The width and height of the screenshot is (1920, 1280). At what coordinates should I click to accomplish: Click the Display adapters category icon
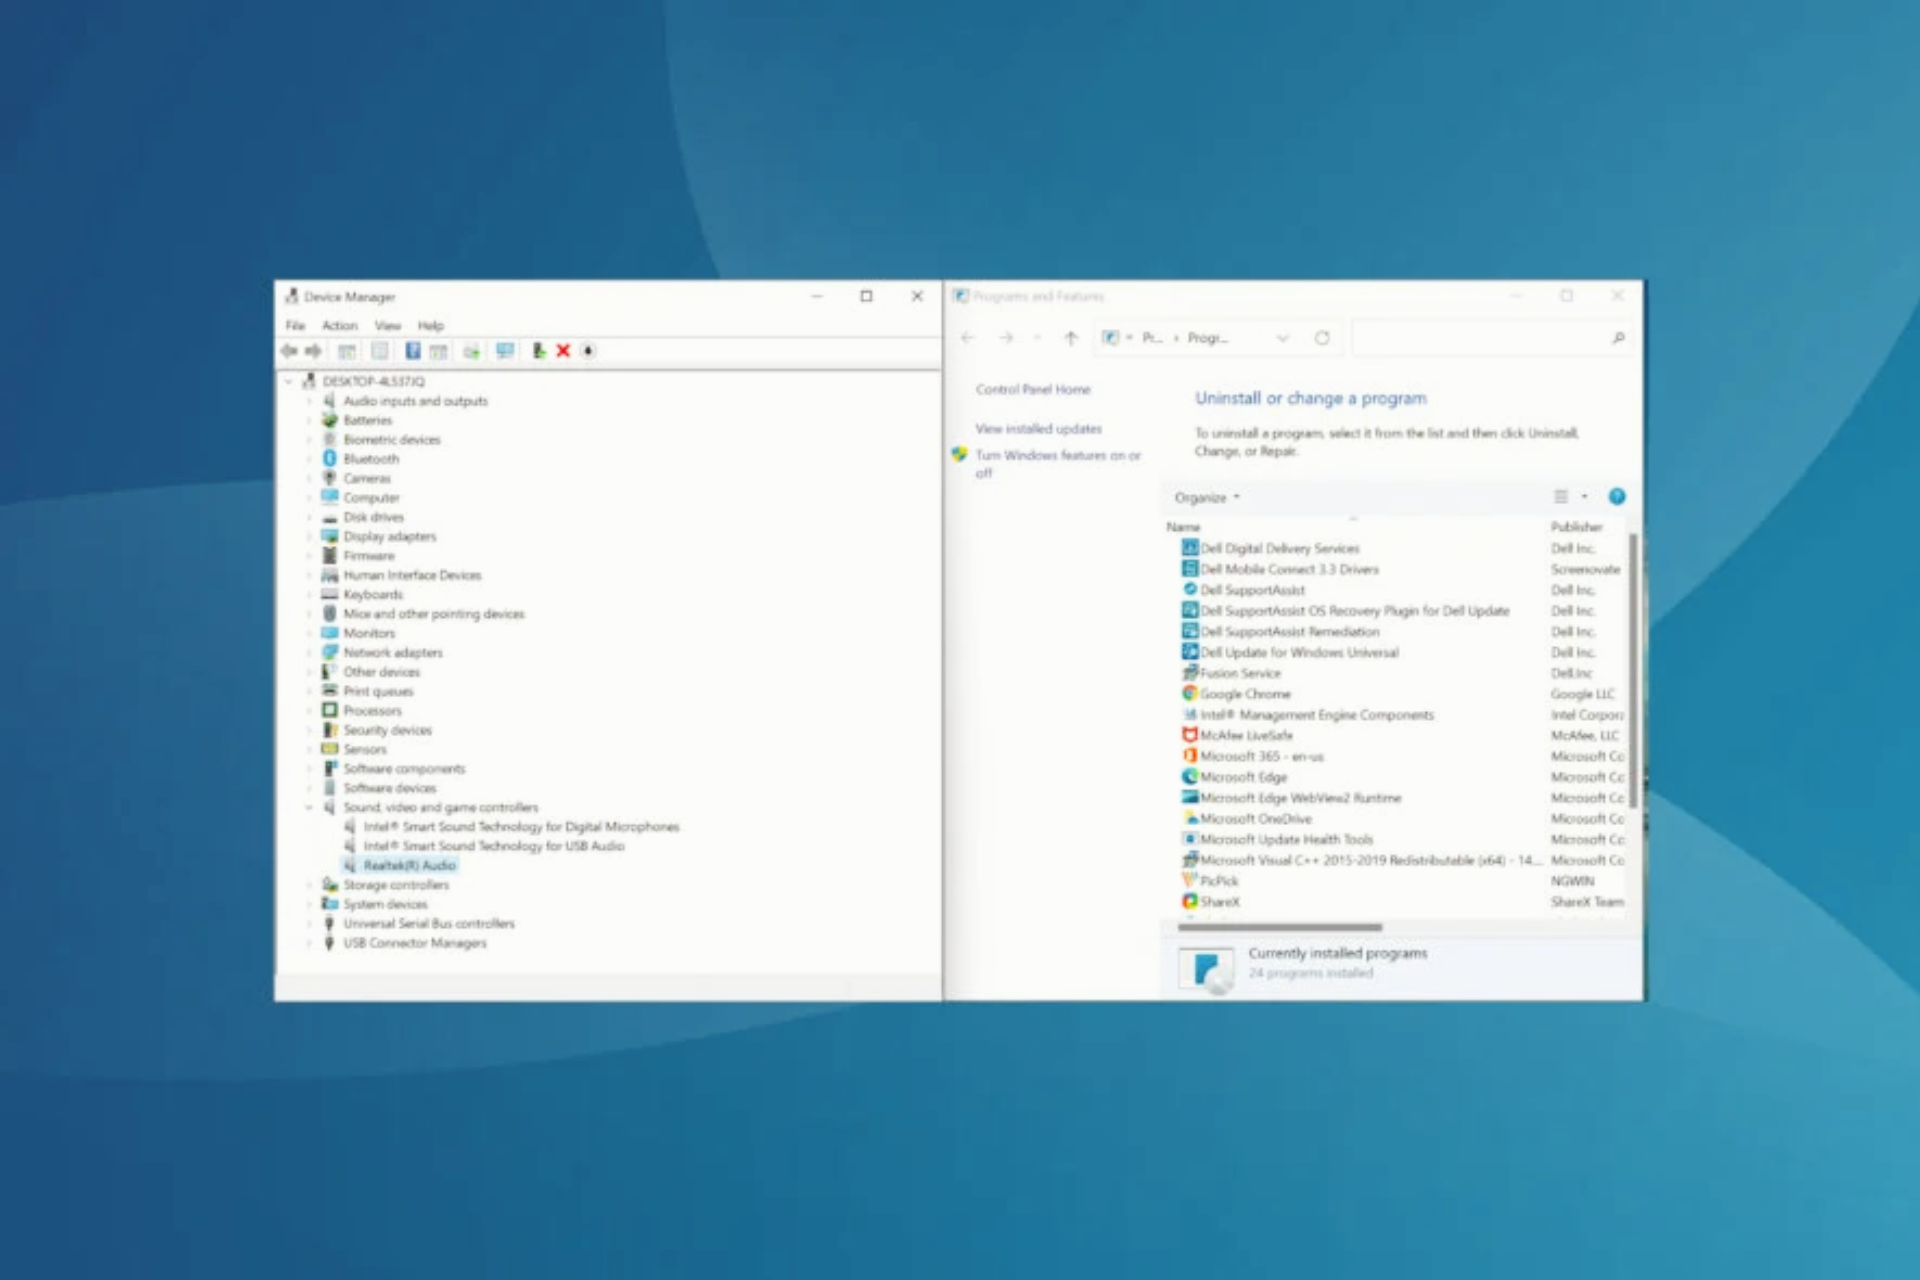pyautogui.click(x=329, y=536)
